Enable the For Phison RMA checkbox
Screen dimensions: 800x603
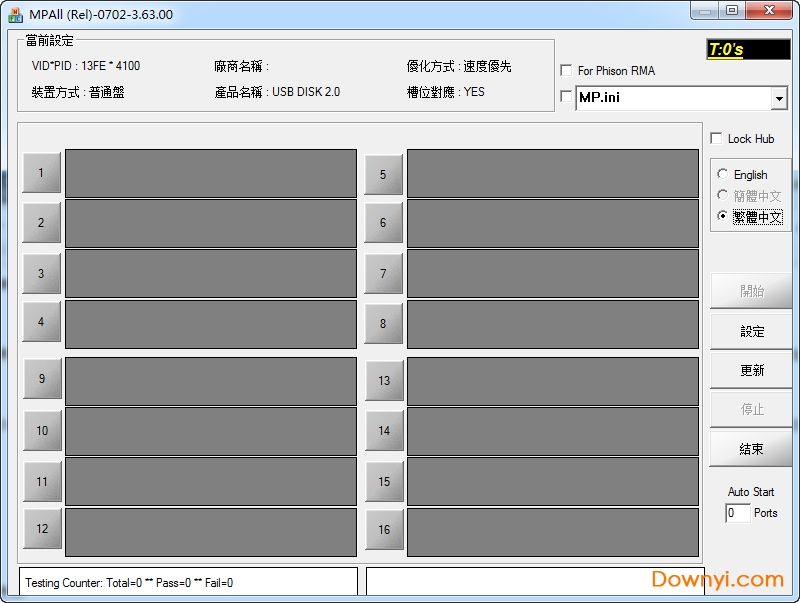pyautogui.click(x=567, y=71)
